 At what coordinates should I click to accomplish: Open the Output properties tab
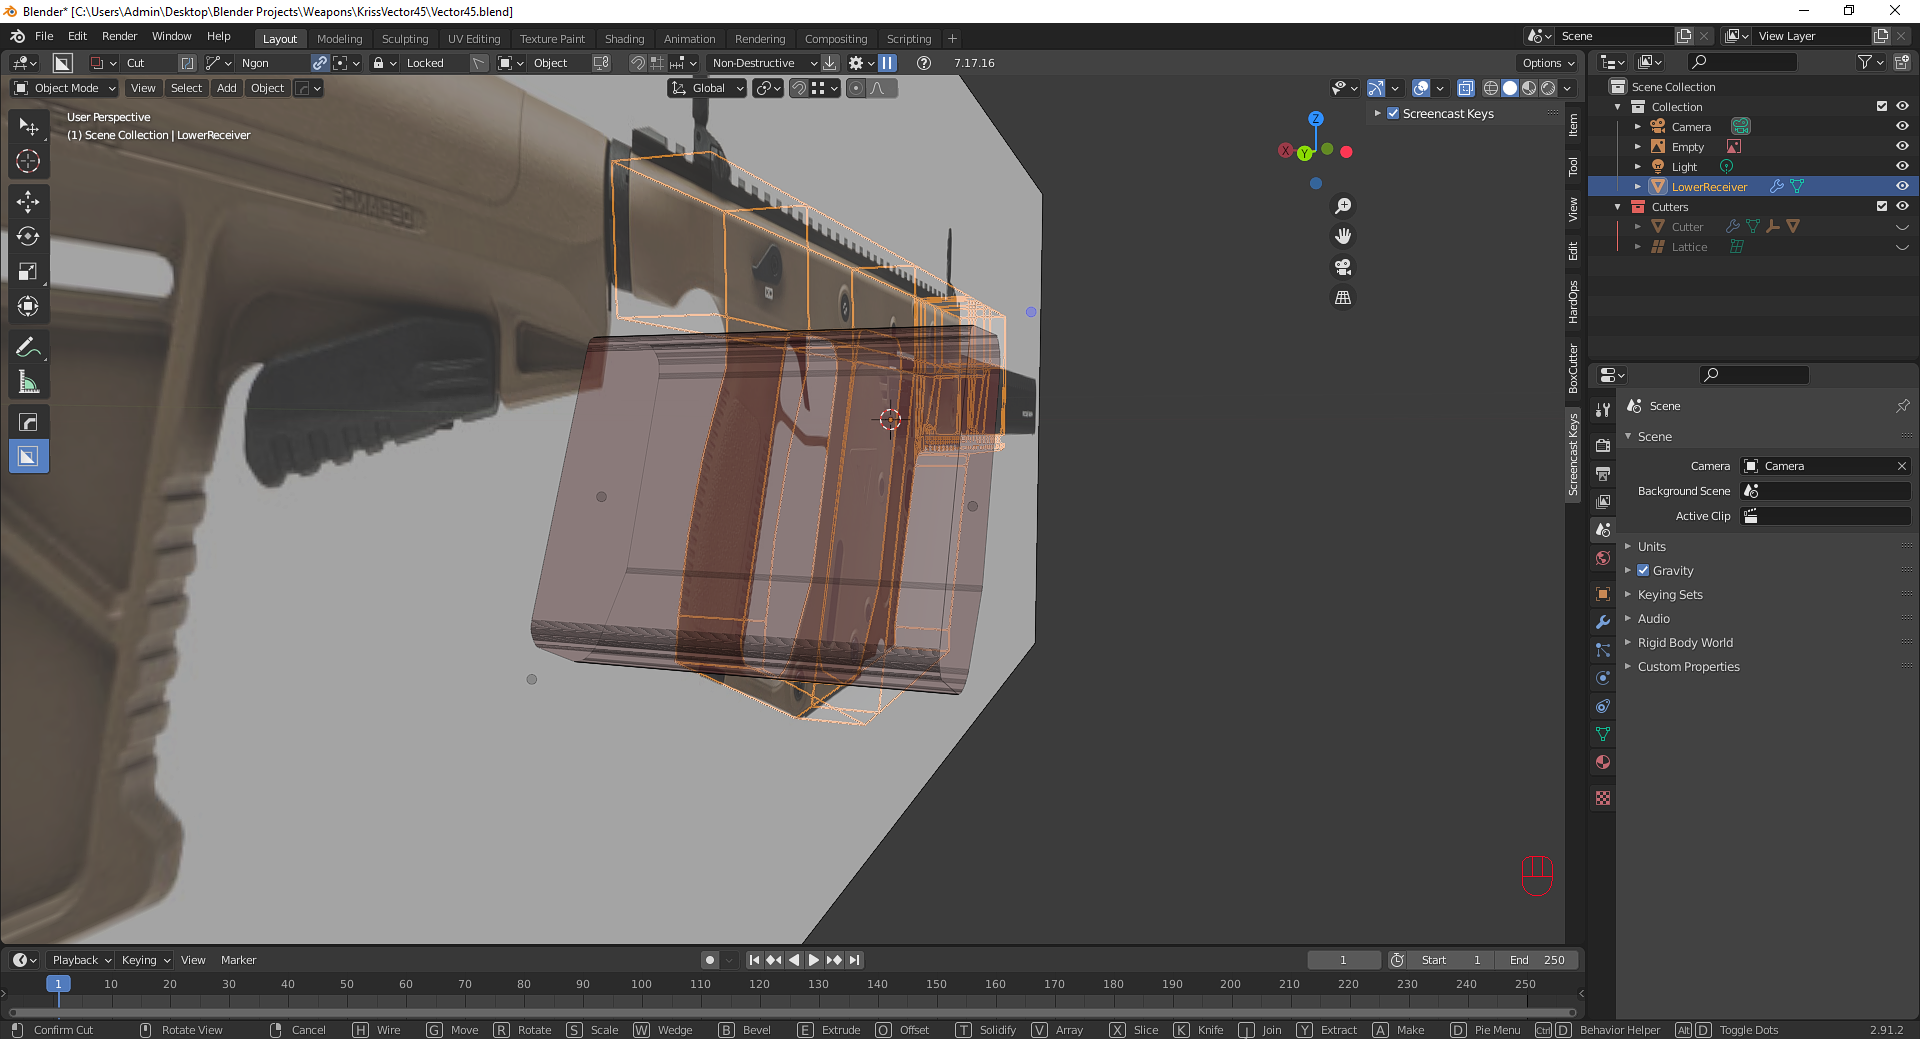[1603, 473]
